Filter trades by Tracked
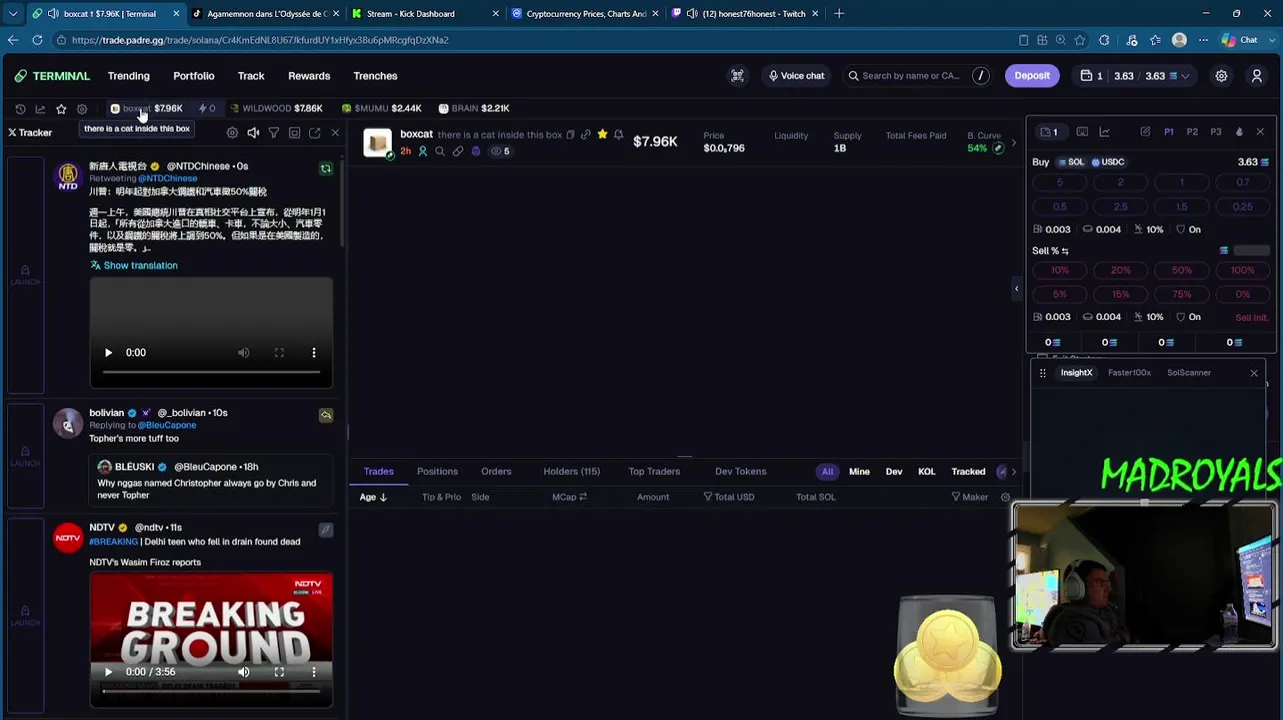Screen dimensions: 1283x720 [x=968, y=471]
